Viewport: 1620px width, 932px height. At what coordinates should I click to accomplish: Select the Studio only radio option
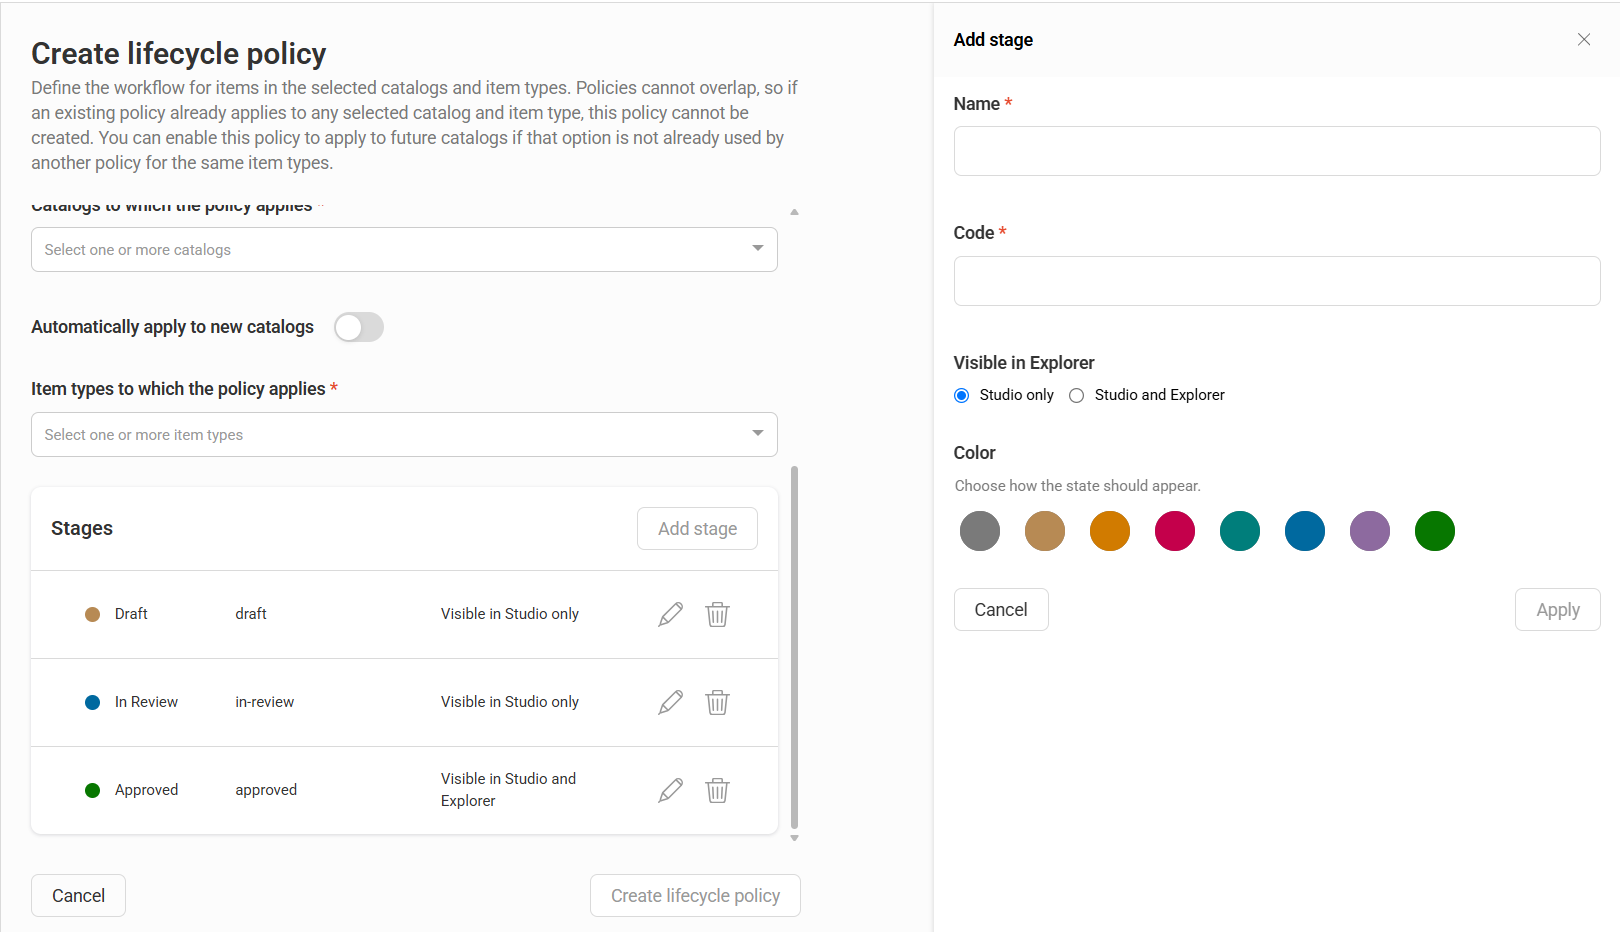click(962, 395)
